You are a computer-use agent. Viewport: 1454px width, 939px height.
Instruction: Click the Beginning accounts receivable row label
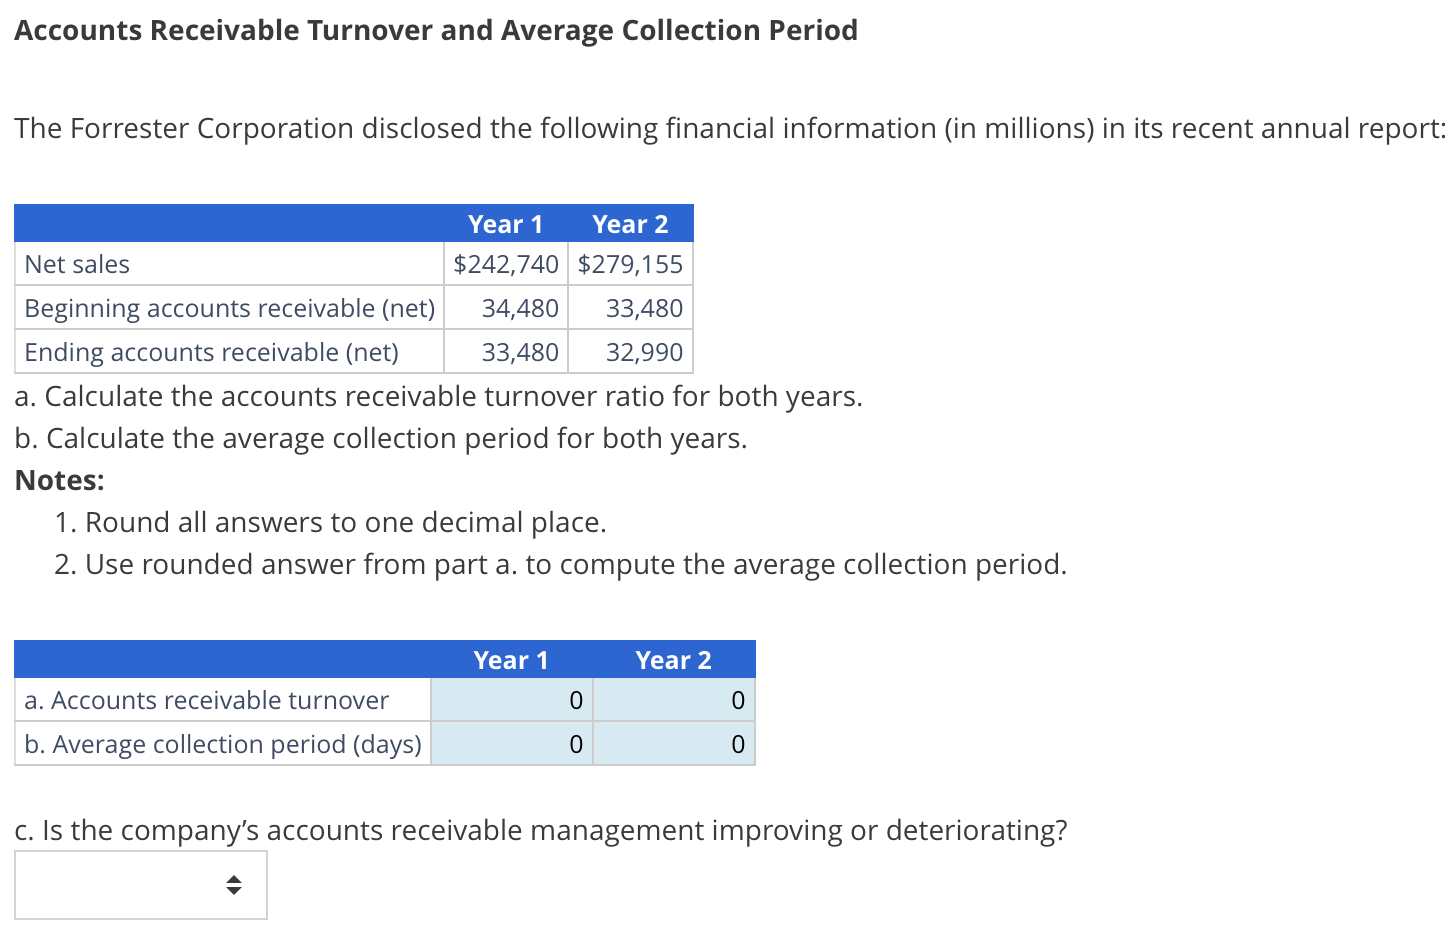pyautogui.click(x=230, y=308)
